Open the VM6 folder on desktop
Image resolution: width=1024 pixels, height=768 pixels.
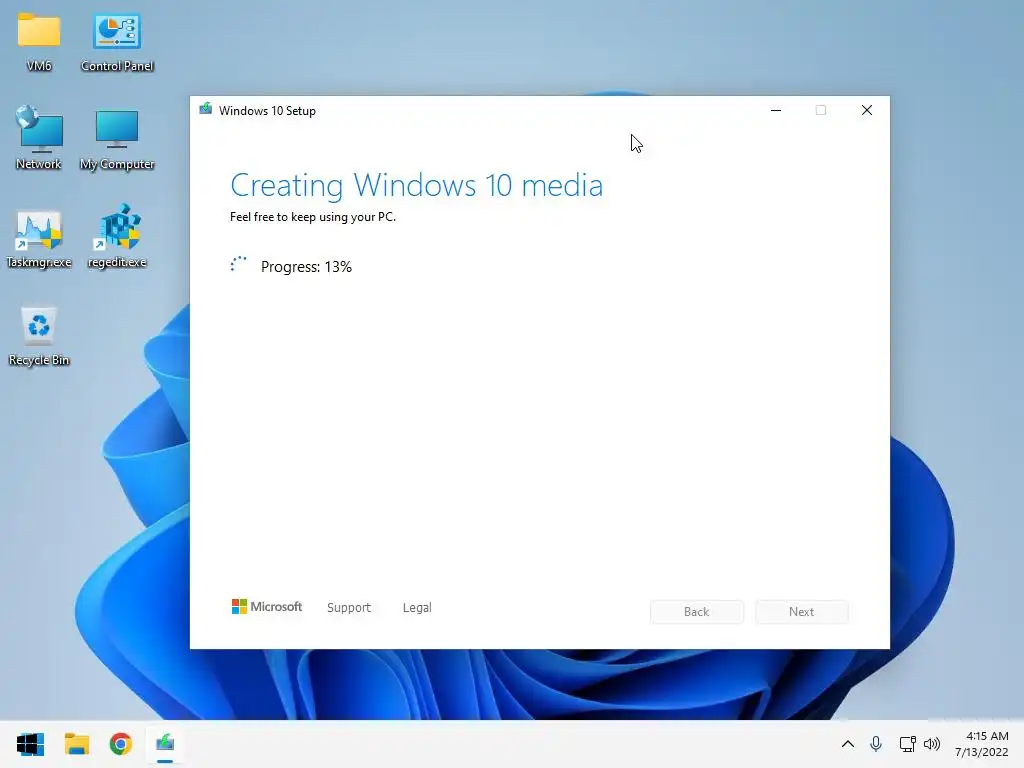(x=39, y=41)
